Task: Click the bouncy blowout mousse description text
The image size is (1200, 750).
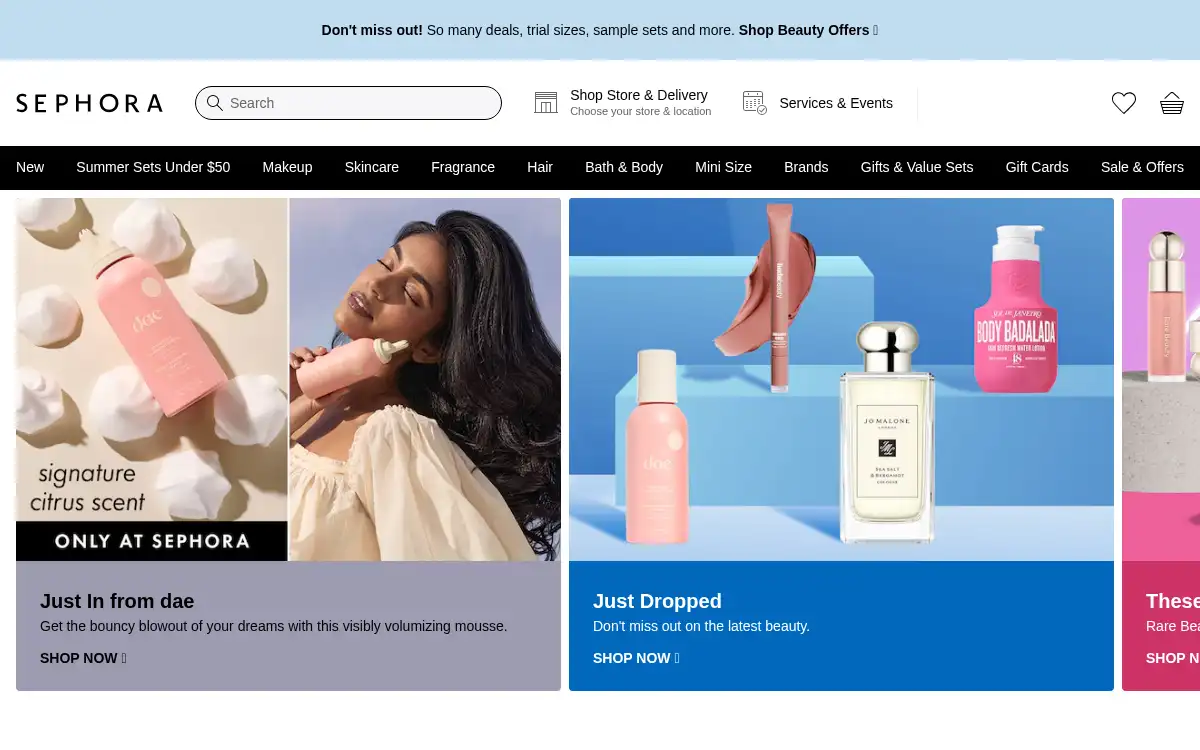Action: pyautogui.click(x=274, y=626)
